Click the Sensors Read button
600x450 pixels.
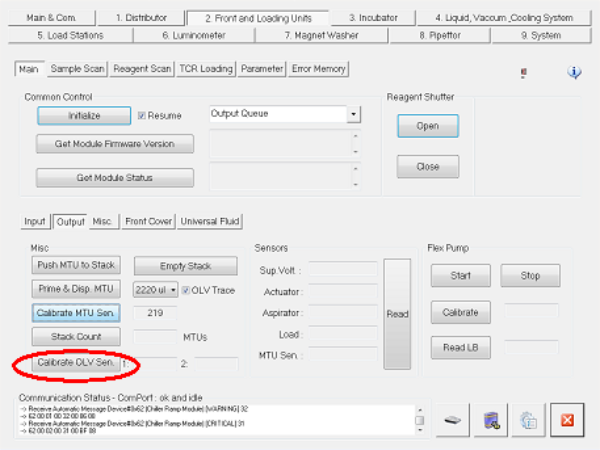(x=397, y=314)
